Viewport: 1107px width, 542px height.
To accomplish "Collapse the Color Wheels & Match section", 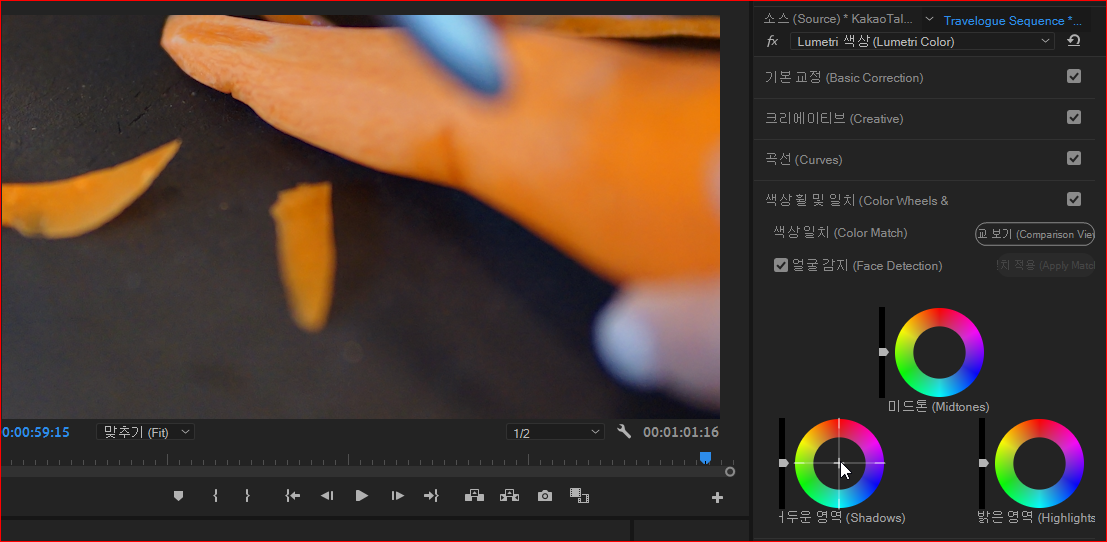I will click(x=856, y=200).
